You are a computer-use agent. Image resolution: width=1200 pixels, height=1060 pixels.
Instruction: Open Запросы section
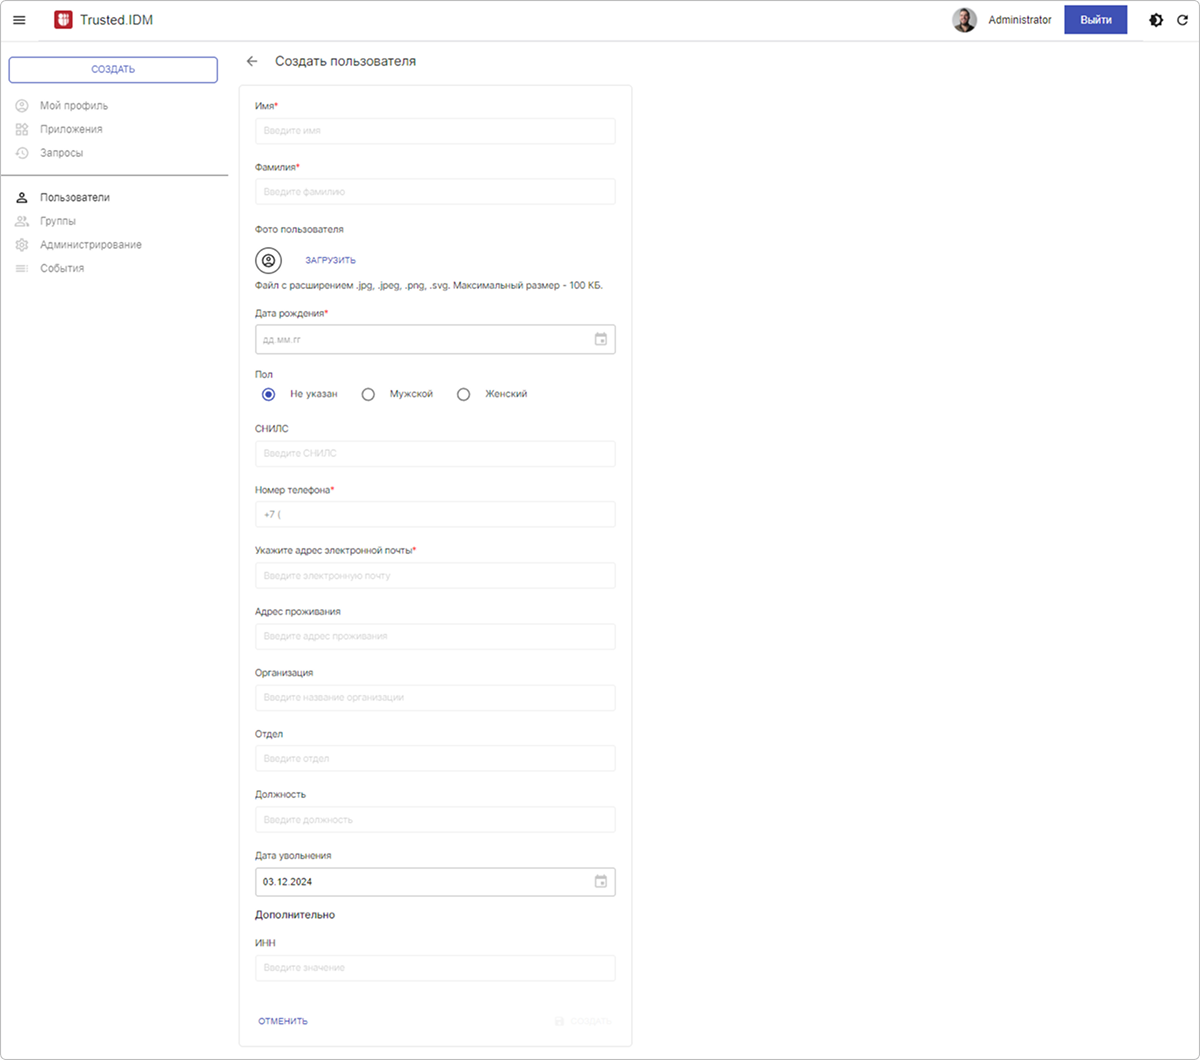(x=62, y=153)
